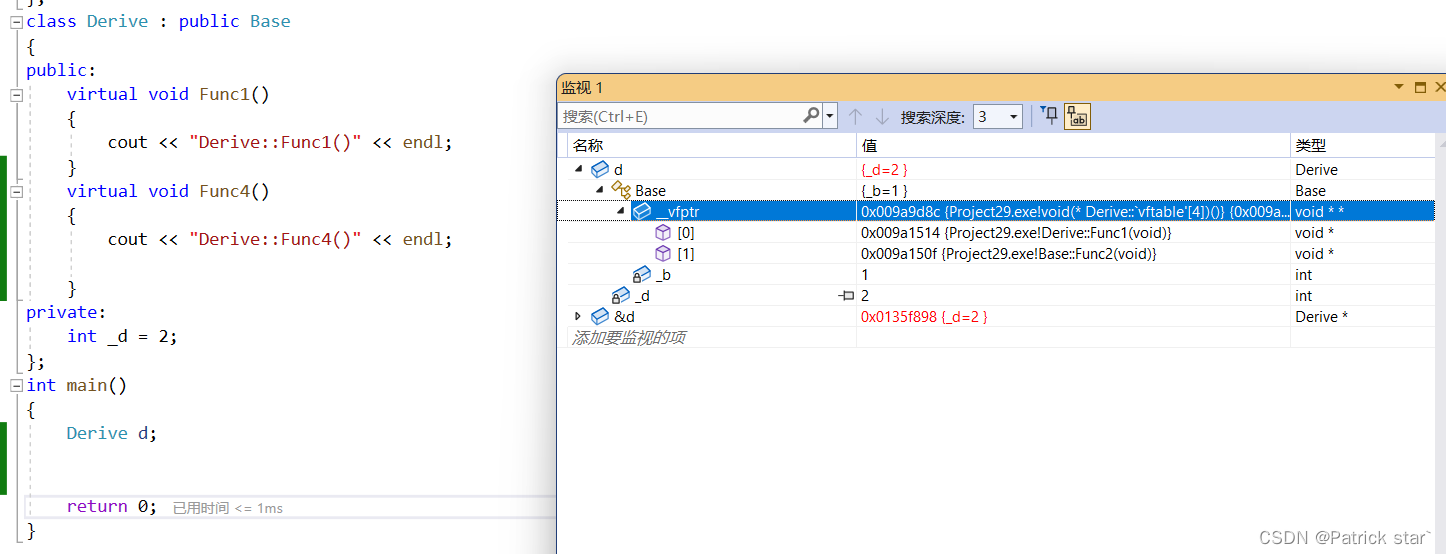Click the cube icon of &d
The image size is (1446, 554).
click(600, 316)
